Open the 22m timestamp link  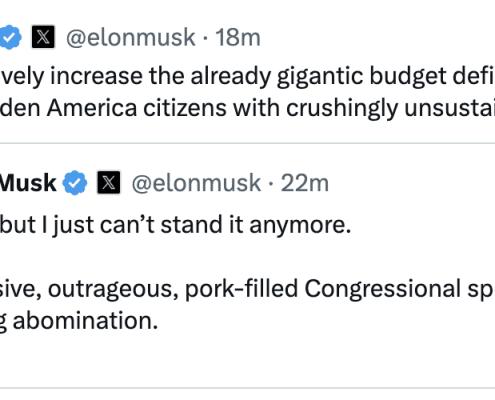click(x=305, y=183)
